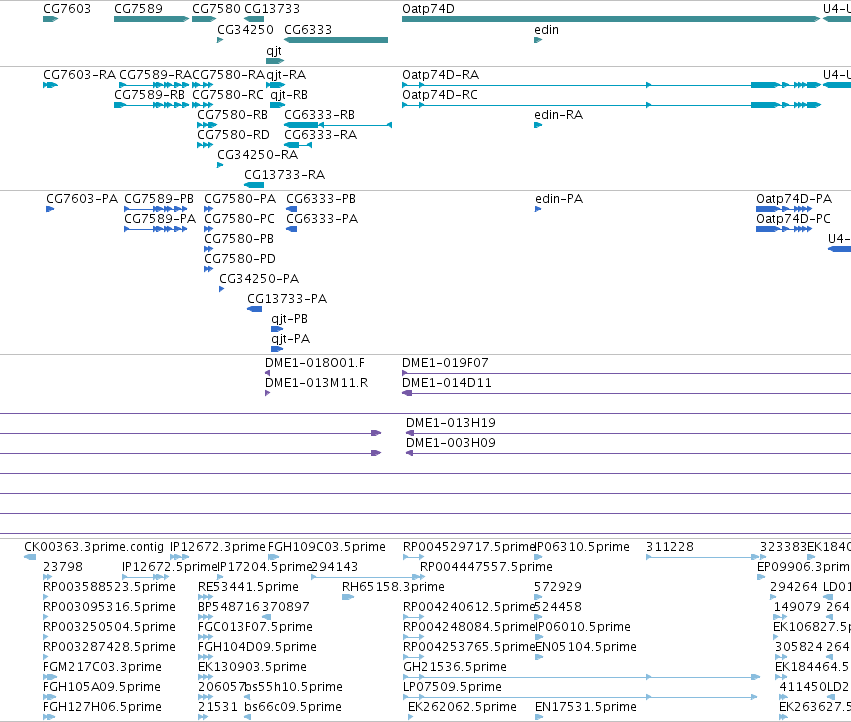Screen dimensions: 851x722
Task: Select protein CG7603-PA
Action: click(x=82, y=199)
